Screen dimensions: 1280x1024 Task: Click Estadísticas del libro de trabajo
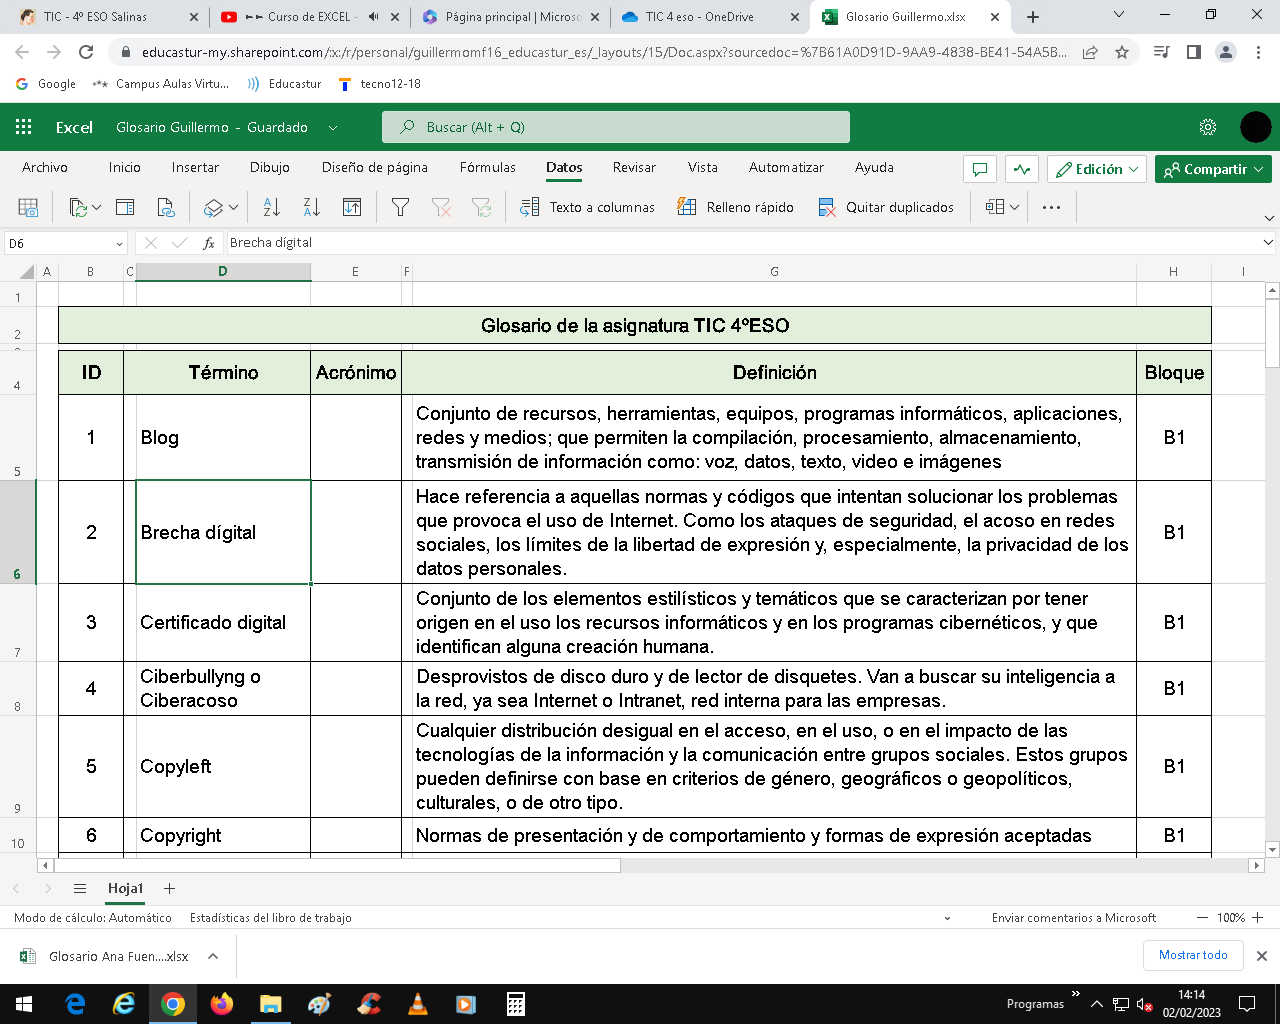[x=271, y=917]
